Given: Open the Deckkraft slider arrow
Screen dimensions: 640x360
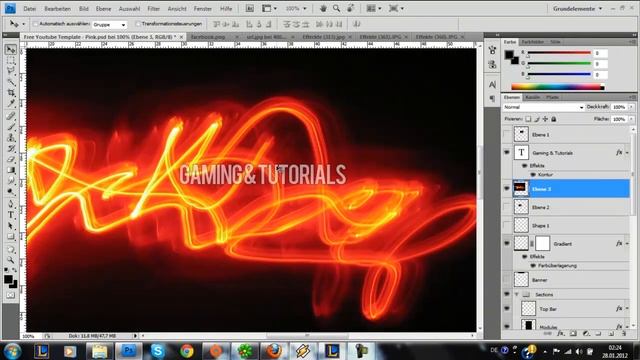Looking at the screenshot, I should 631,107.
